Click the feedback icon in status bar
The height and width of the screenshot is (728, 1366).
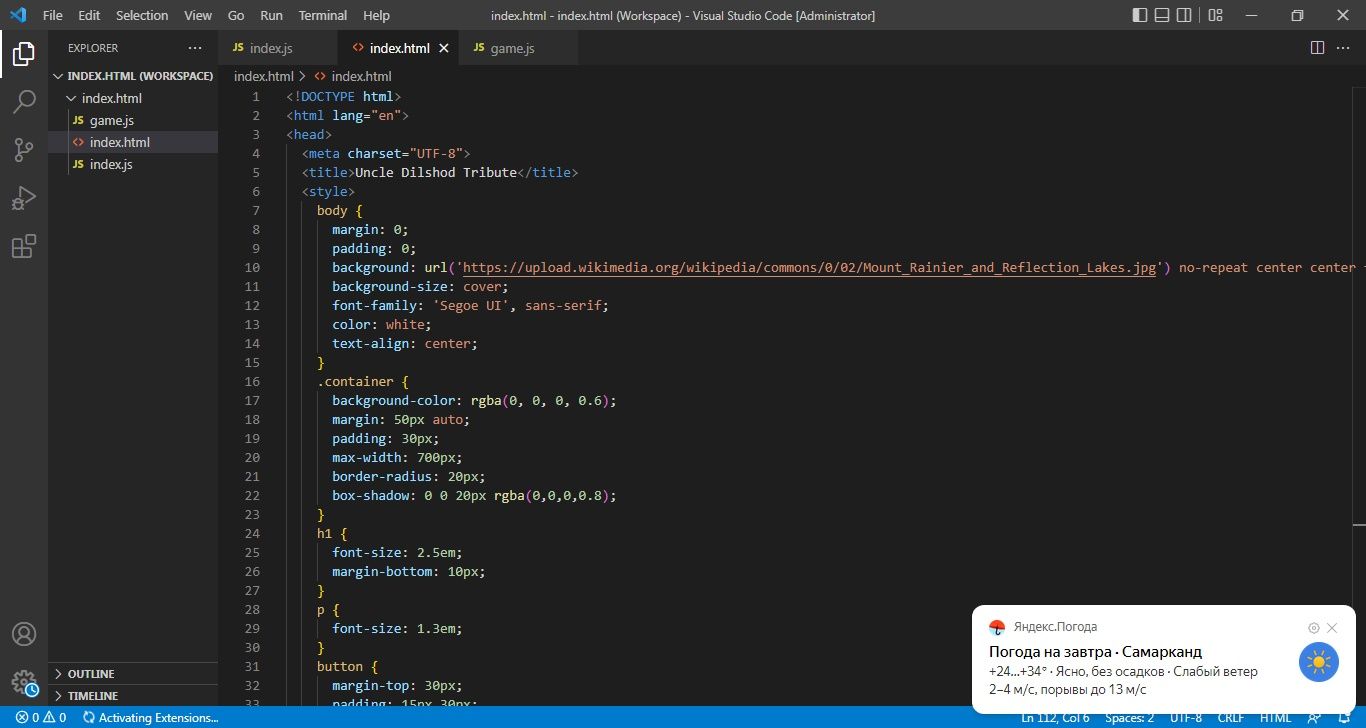[1316, 718]
